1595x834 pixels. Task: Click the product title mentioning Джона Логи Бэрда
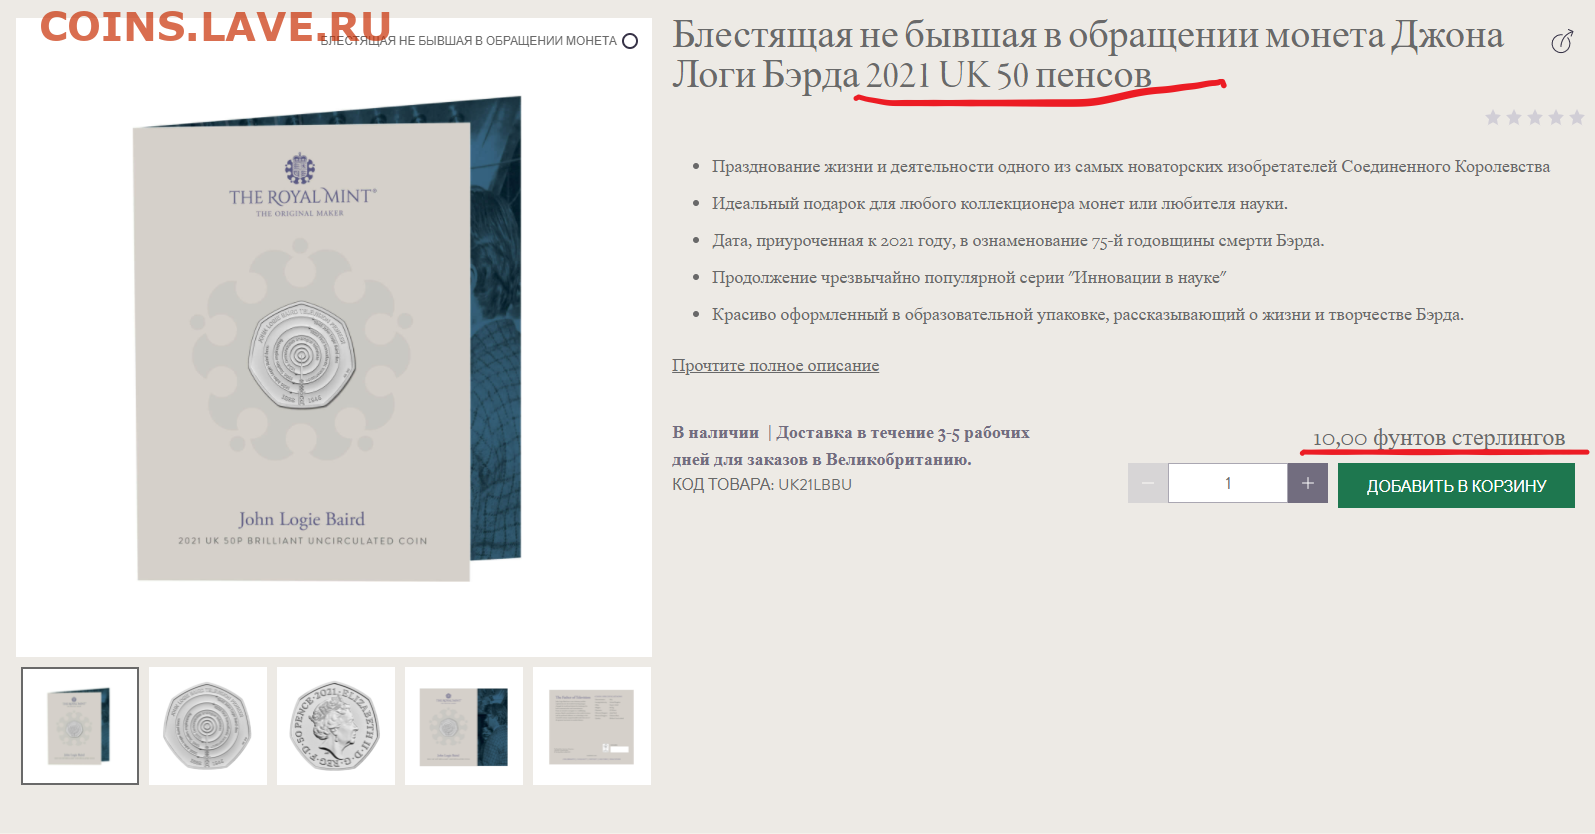(1088, 54)
